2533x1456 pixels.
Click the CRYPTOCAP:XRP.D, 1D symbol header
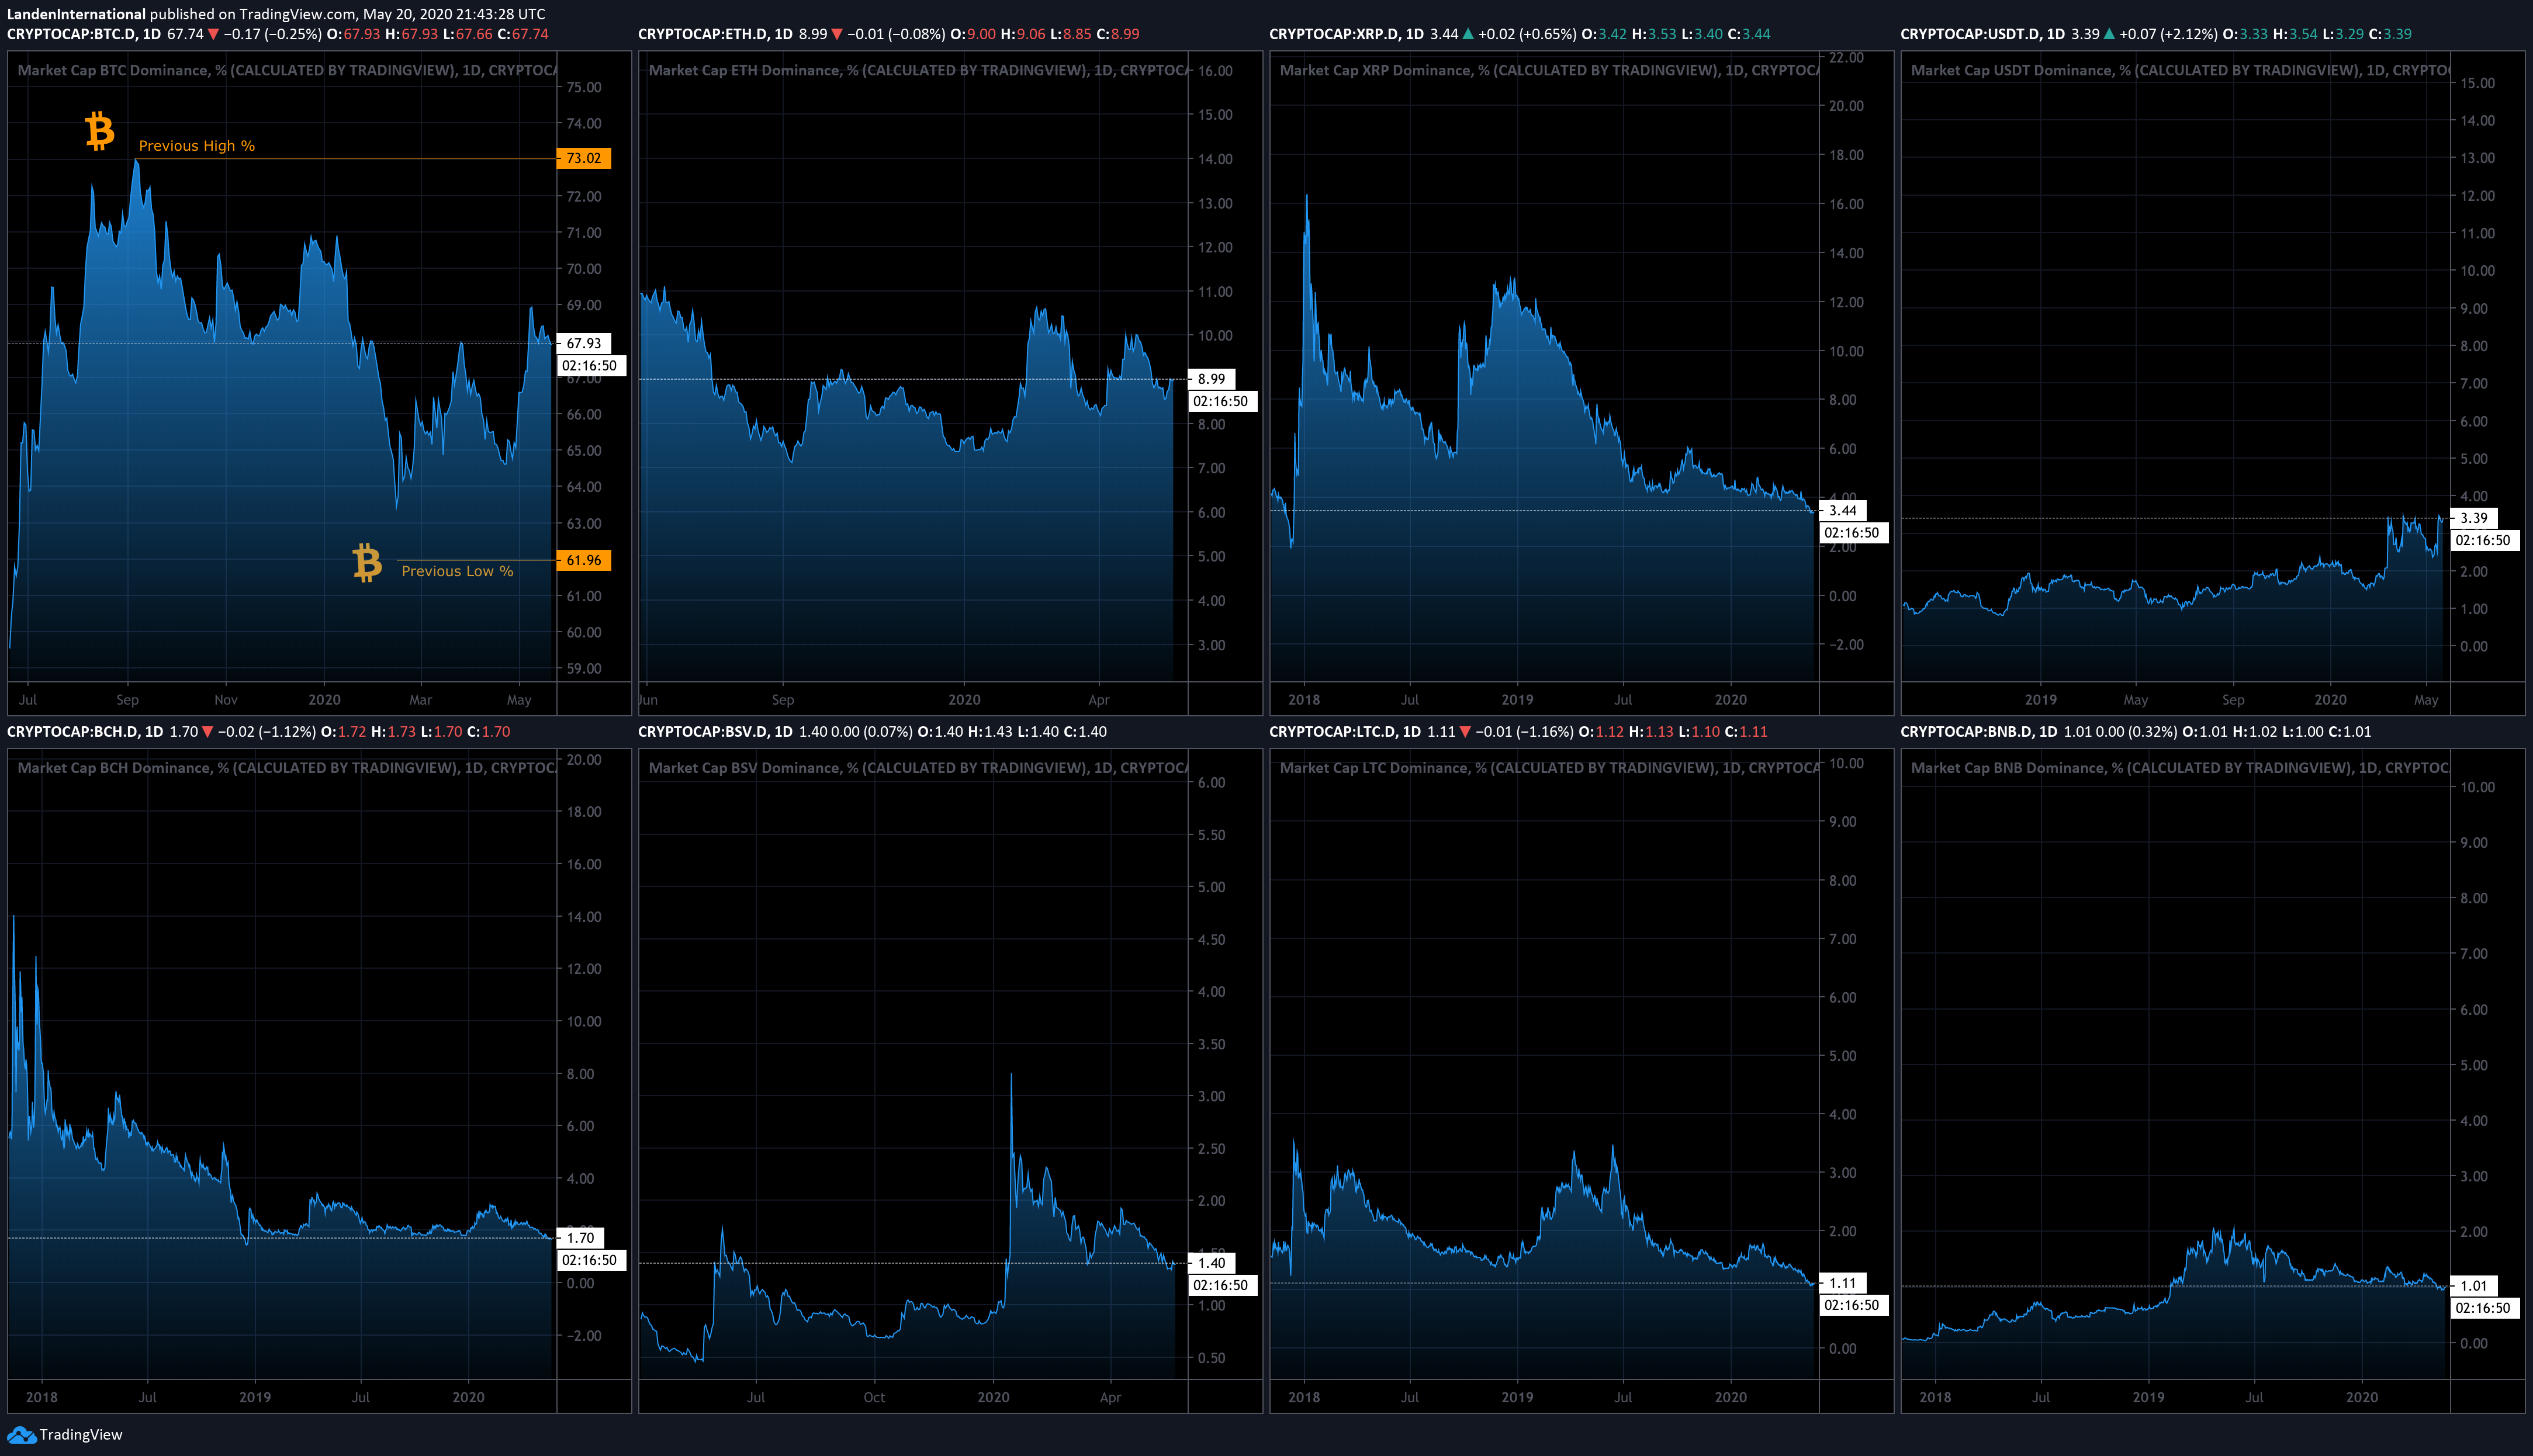[x=1346, y=34]
